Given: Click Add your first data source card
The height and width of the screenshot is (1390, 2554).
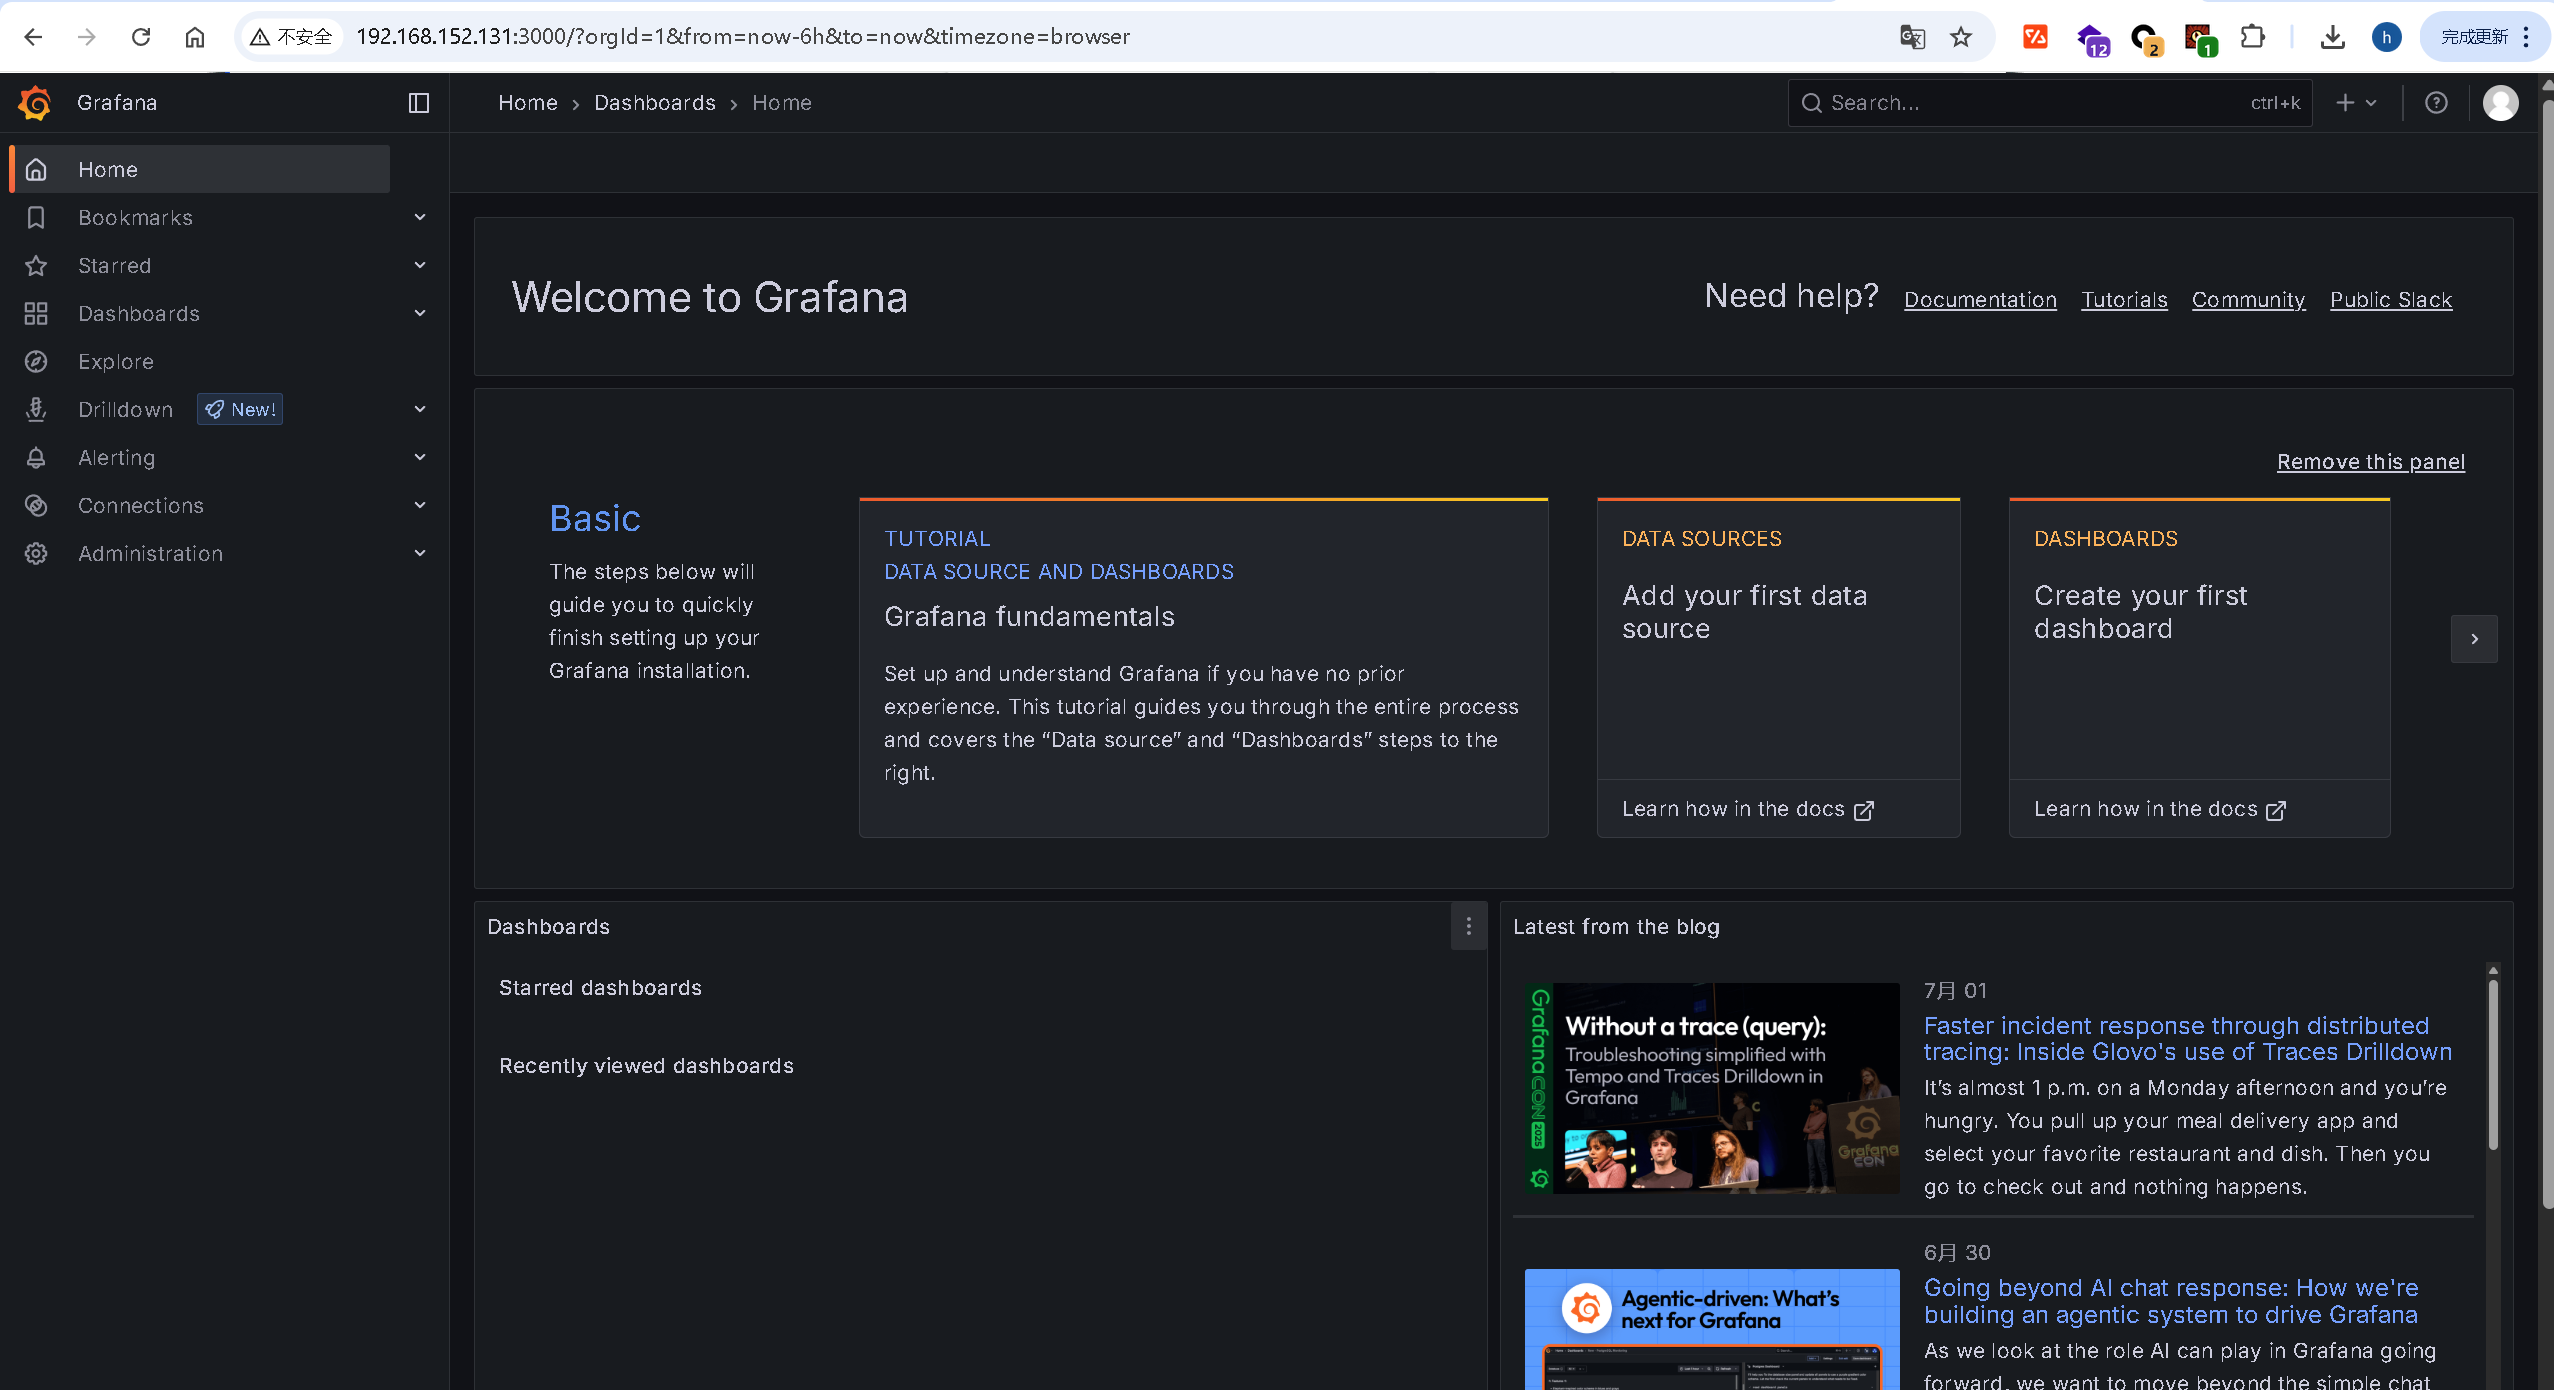Looking at the screenshot, I should (x=1778, y=640).
